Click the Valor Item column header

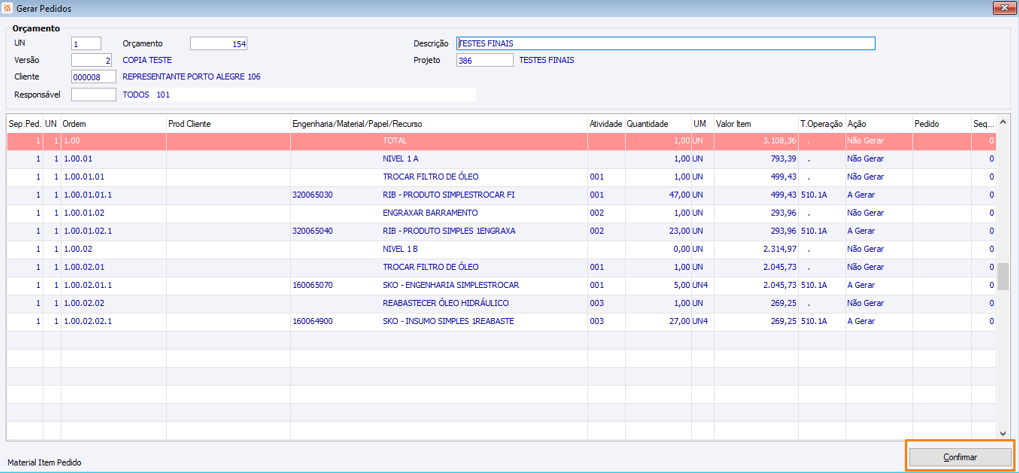point(755,123)
